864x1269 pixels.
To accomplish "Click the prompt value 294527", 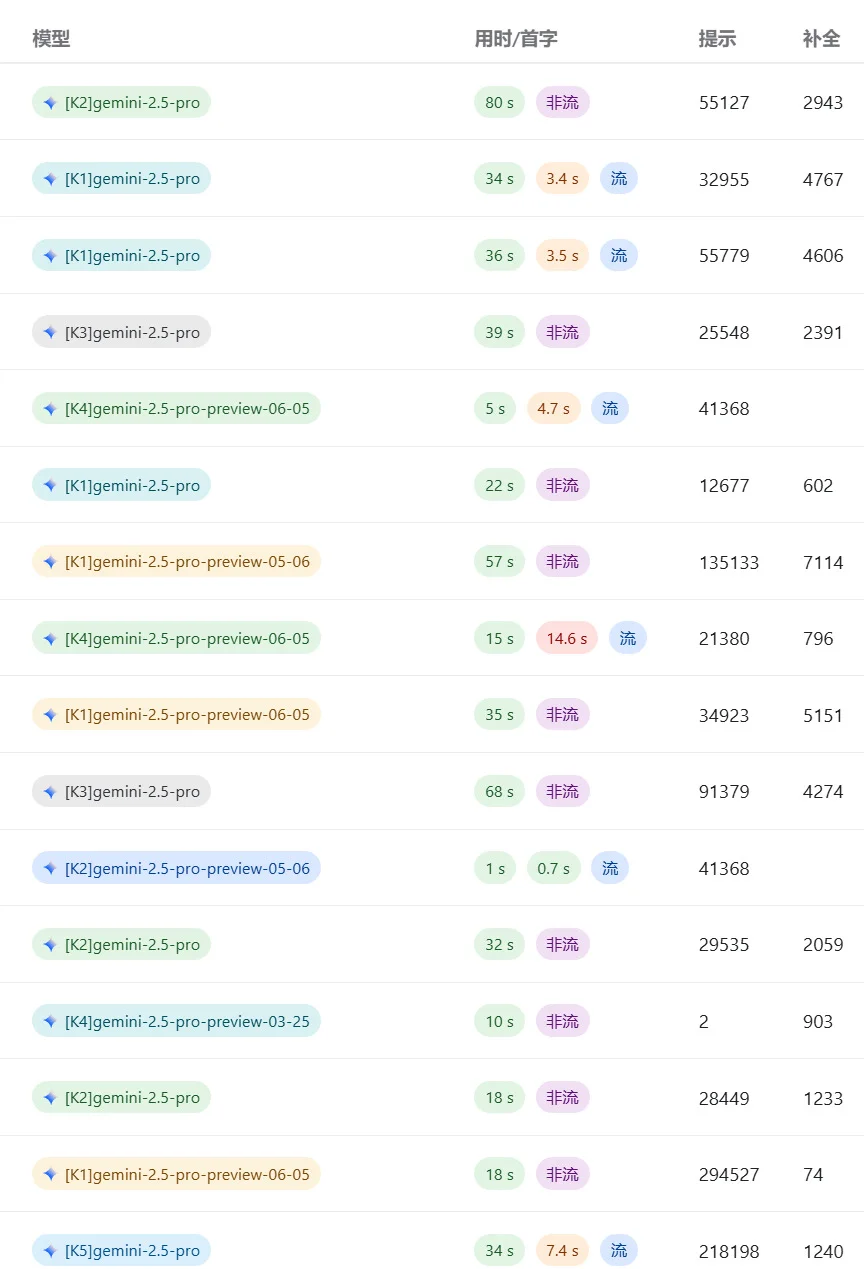I will point(729,1175).
